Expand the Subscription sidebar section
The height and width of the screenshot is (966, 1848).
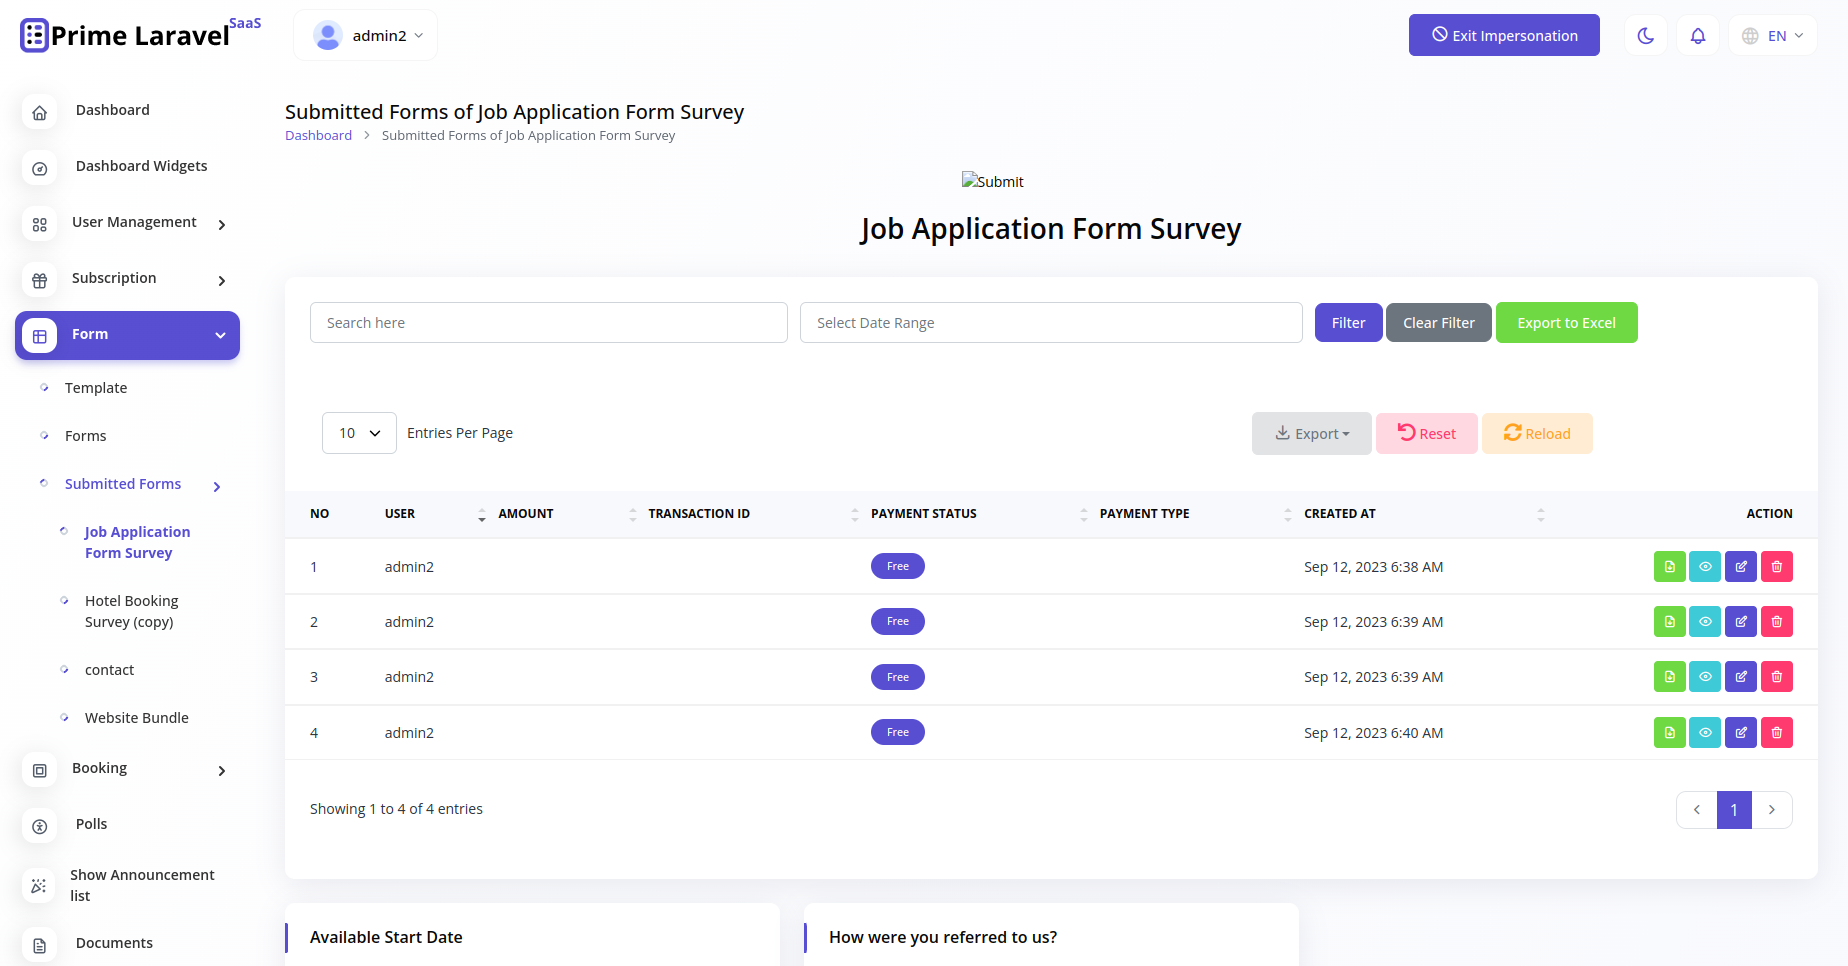pos(113,278)
